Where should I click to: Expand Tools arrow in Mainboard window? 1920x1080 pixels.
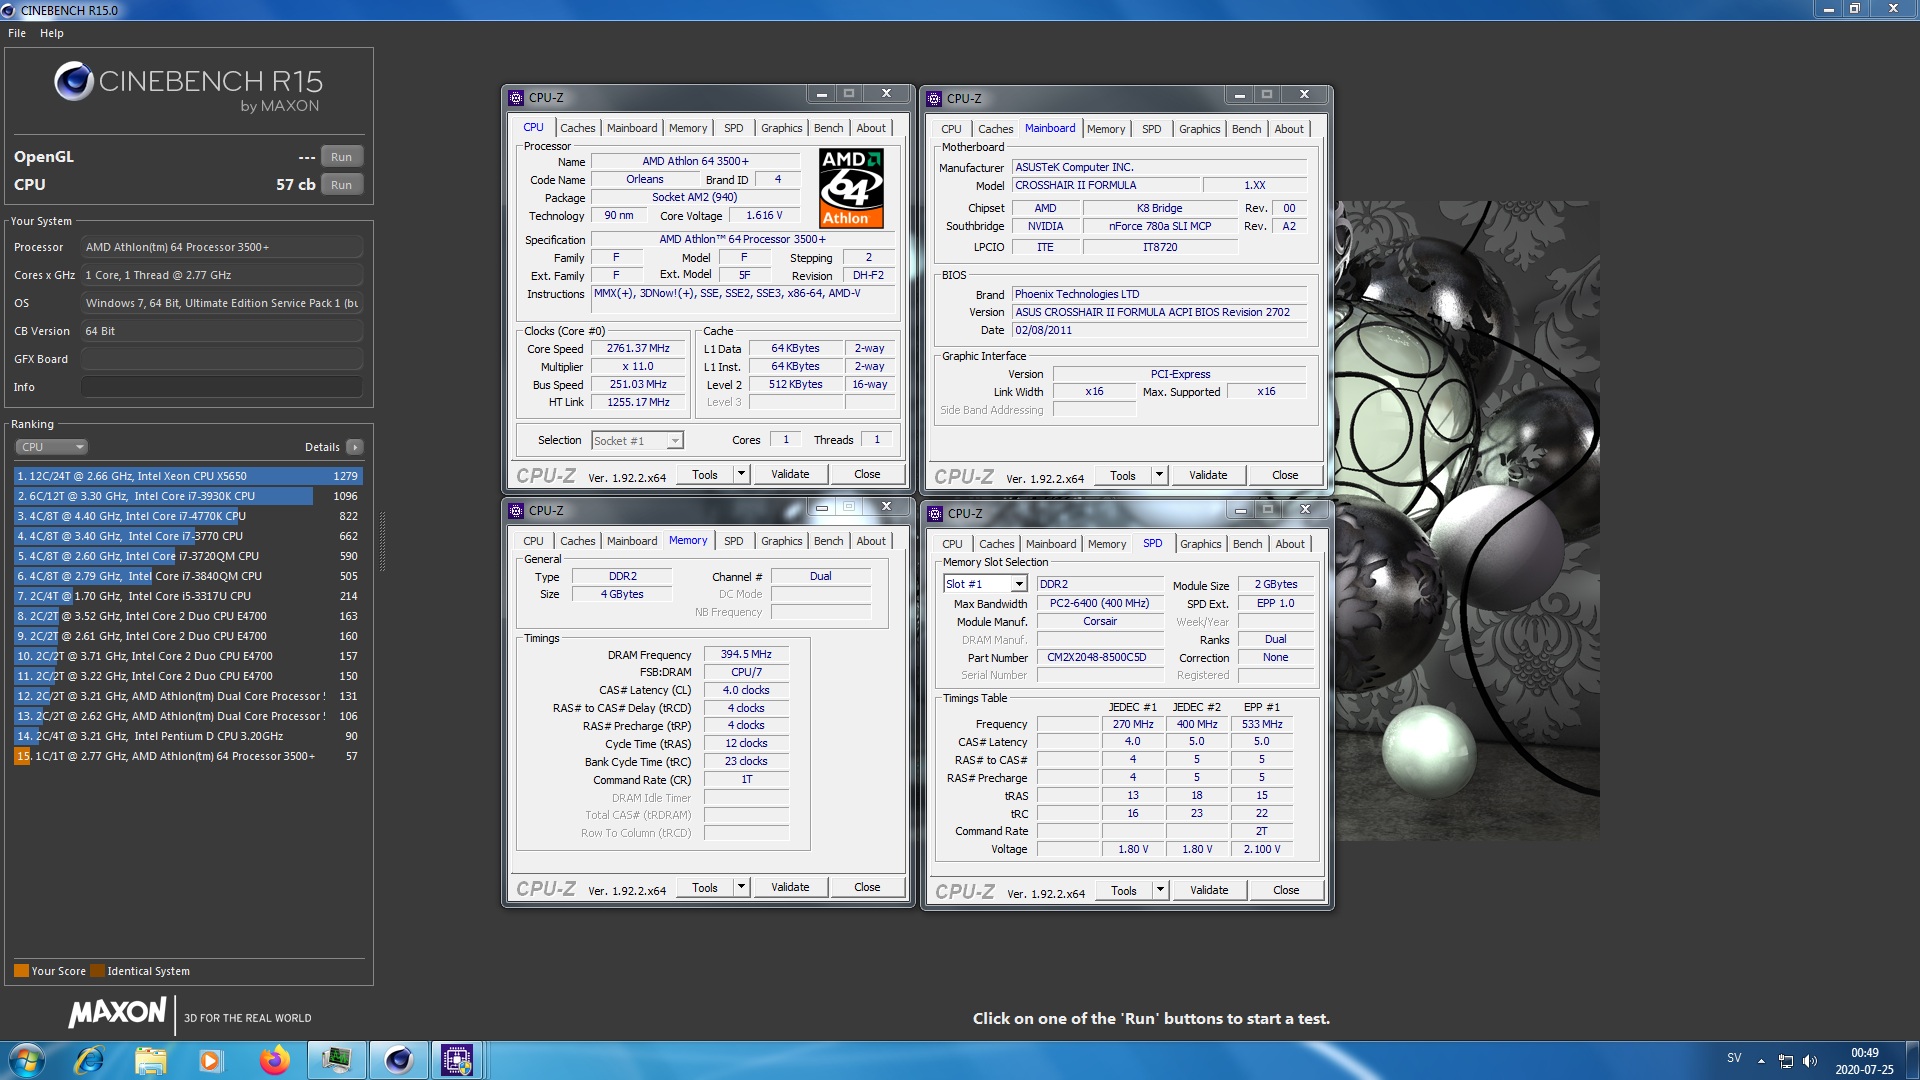(x=1159, y=475)
